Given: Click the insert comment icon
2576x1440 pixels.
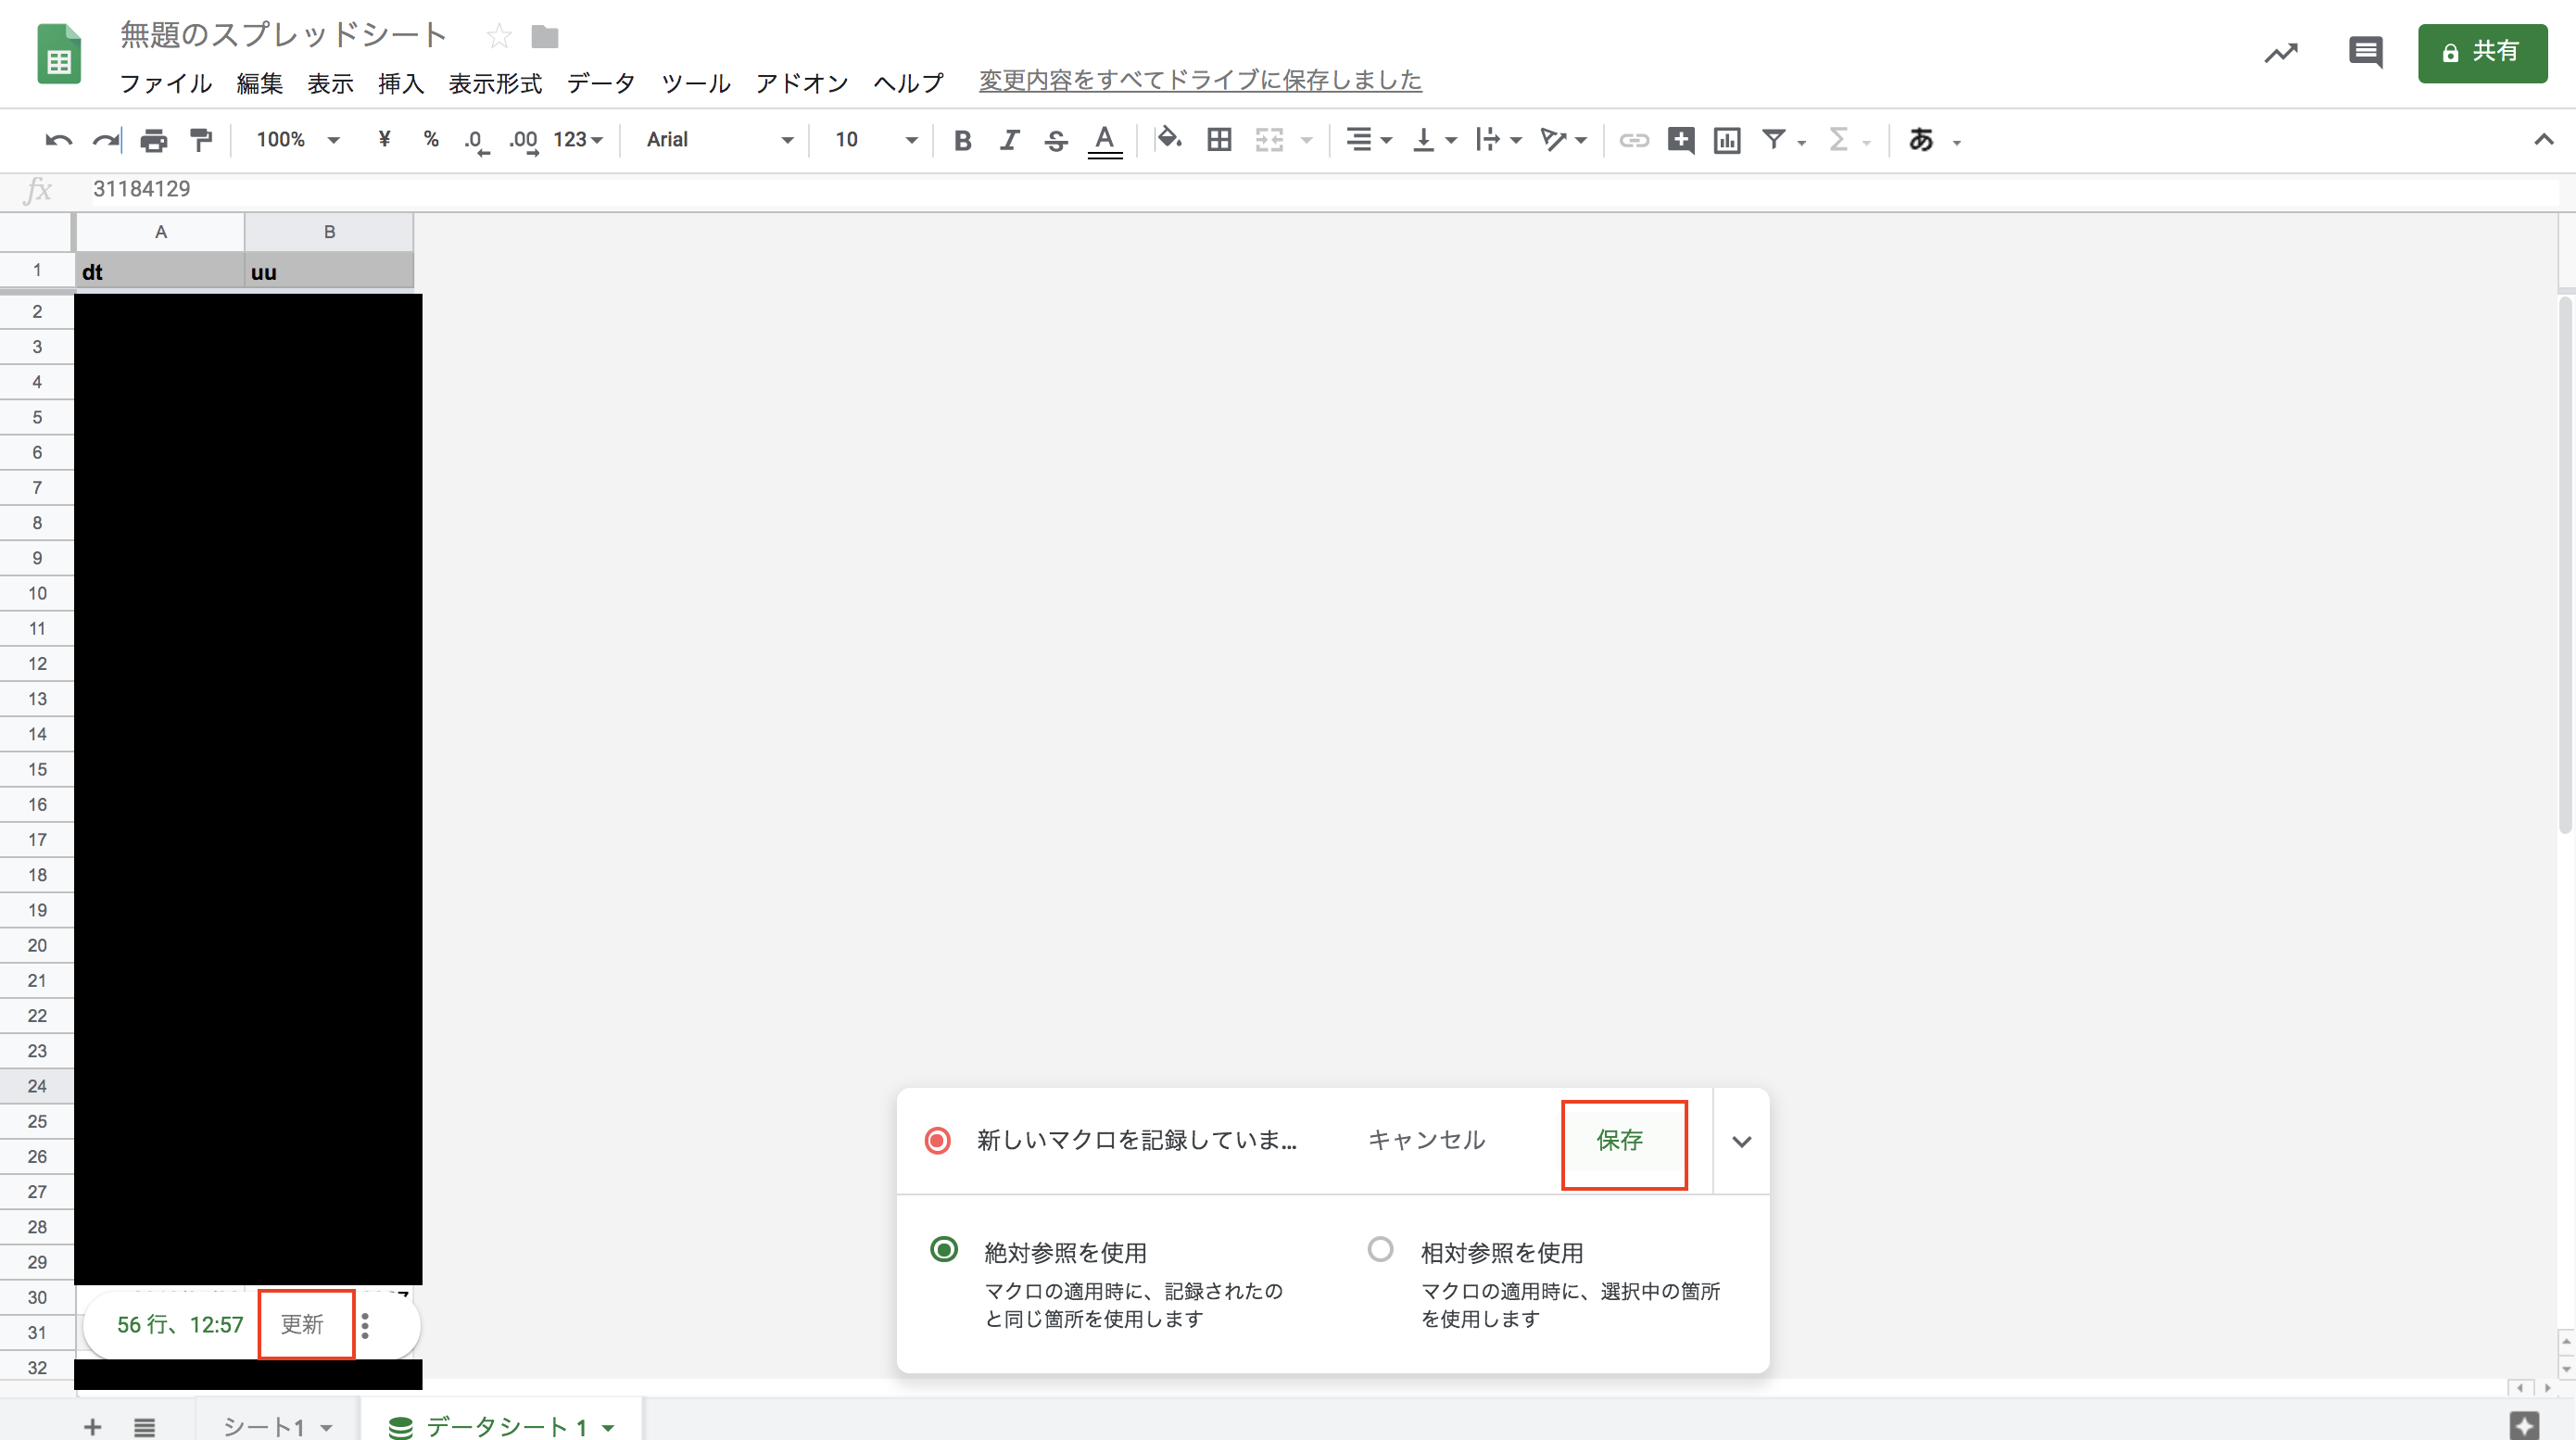Looking at the screenshot, I should [1681, 140].
